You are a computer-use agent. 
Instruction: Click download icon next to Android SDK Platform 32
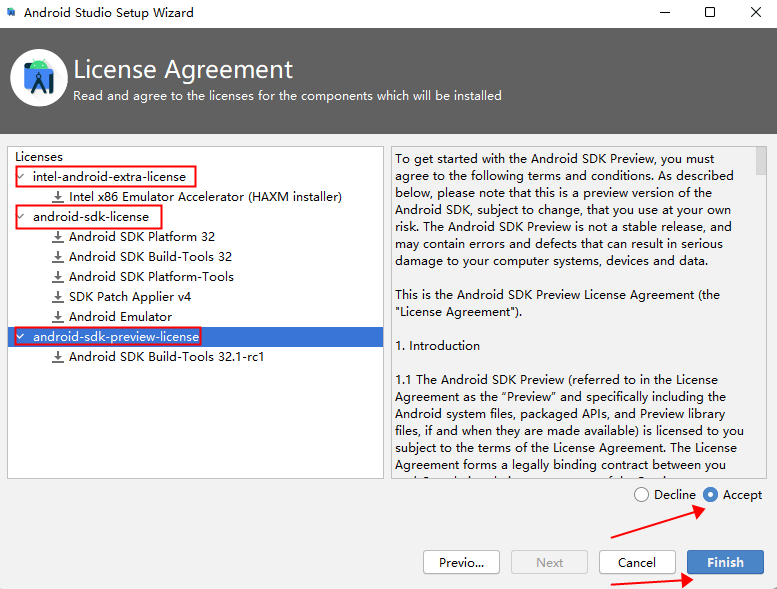pyautogui.click(x=58, y=237)
